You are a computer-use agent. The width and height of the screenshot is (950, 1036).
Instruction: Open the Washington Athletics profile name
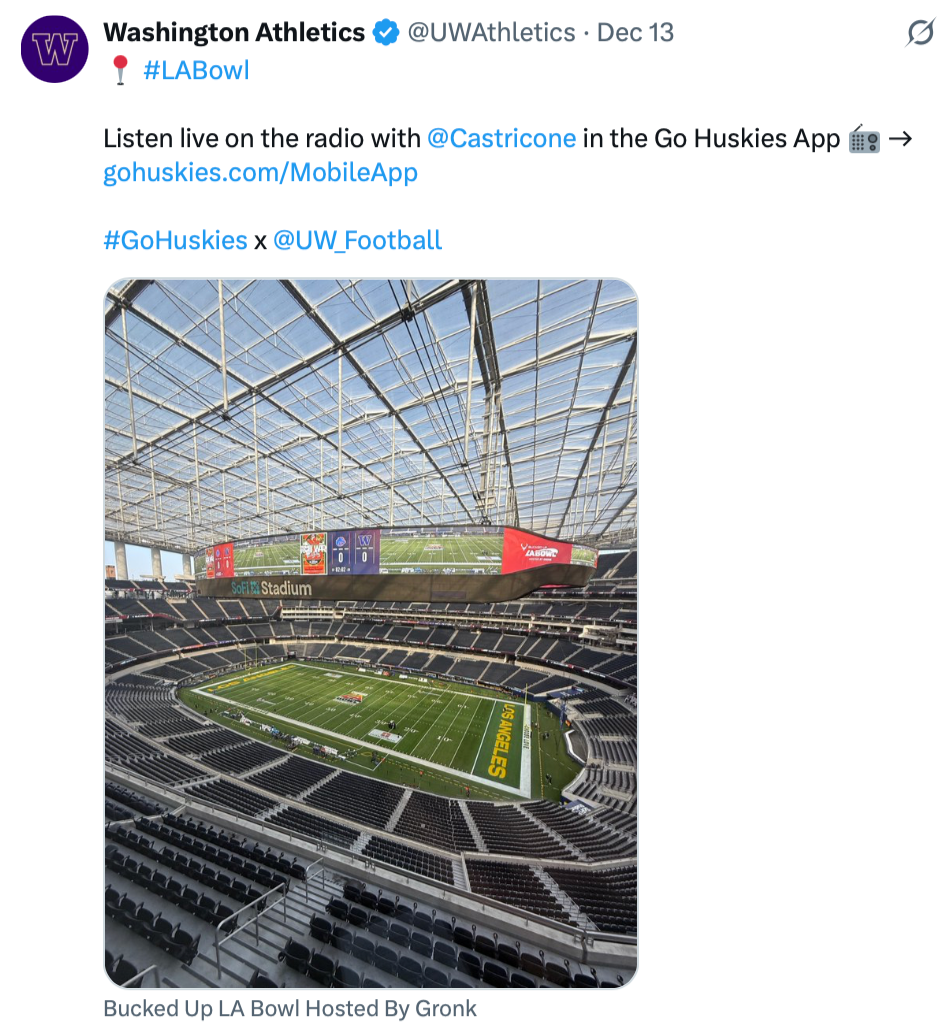click(x=234, y=33)
